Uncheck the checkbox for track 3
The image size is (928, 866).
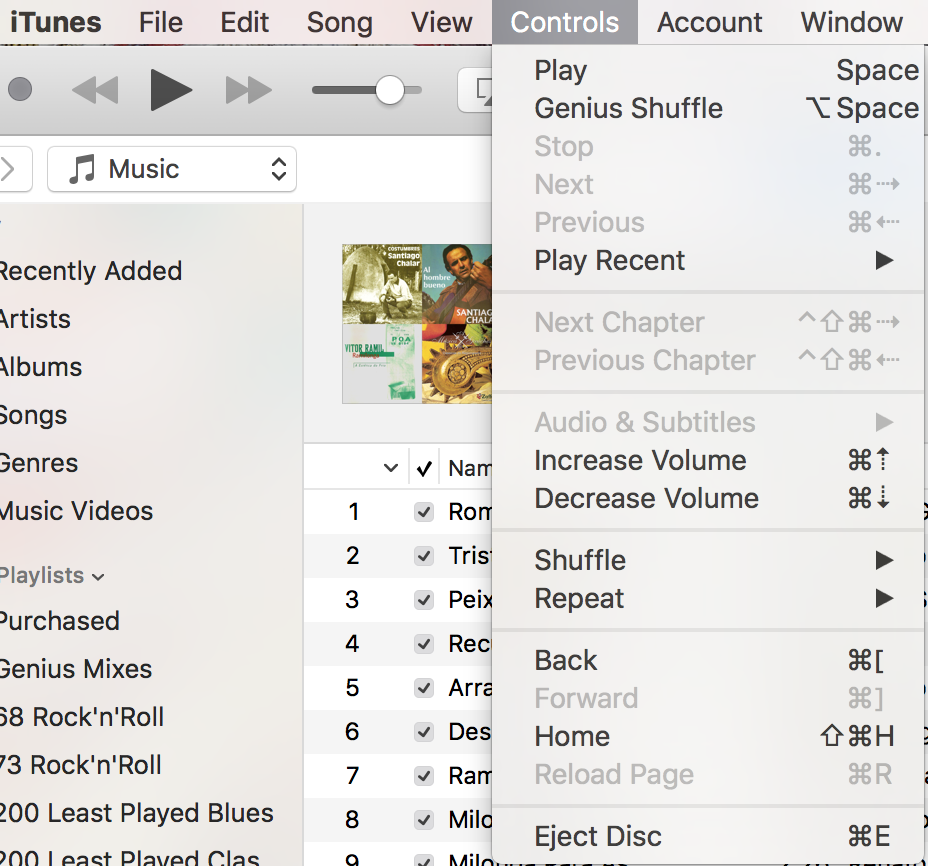pyautogui.click(x=424, y=600)
